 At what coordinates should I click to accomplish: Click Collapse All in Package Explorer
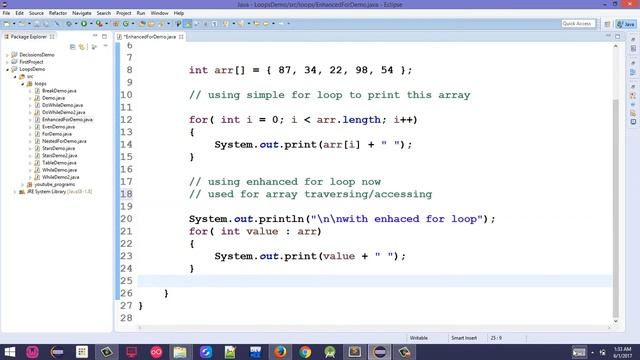click(x=73, y=47)
